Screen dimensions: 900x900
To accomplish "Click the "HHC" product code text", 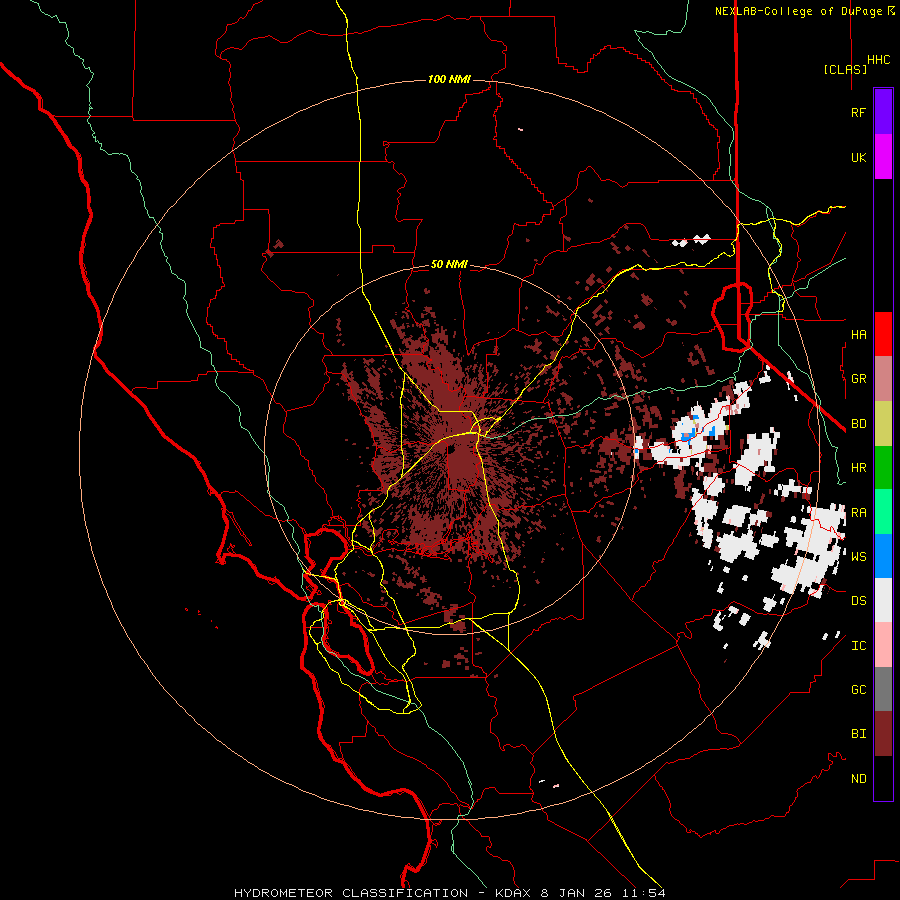I will point(878,60).
